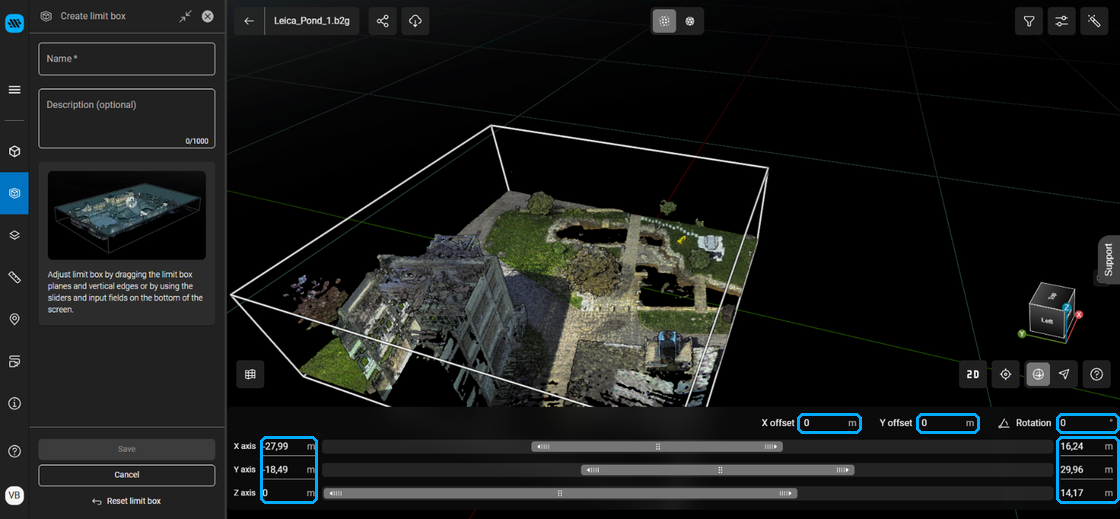Open the help question mark in sidebar
This screenshot has height=519, width=1120.
pyautogui.click(x=14, y=451)
